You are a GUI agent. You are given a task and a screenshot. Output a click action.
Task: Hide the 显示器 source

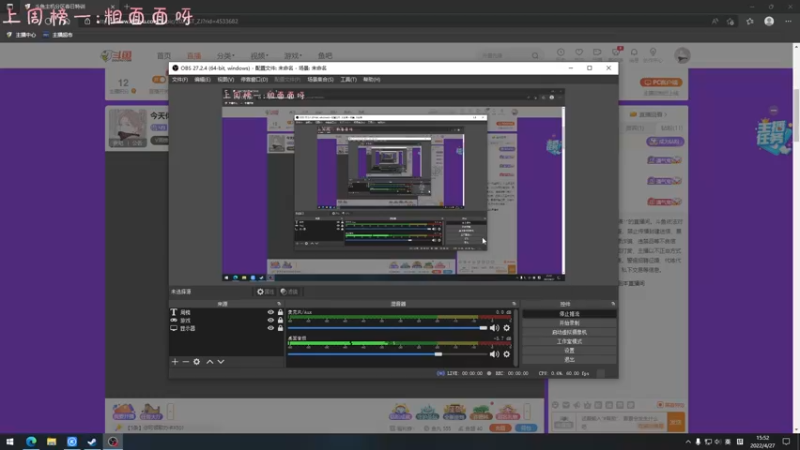click(x=270, y=328)
